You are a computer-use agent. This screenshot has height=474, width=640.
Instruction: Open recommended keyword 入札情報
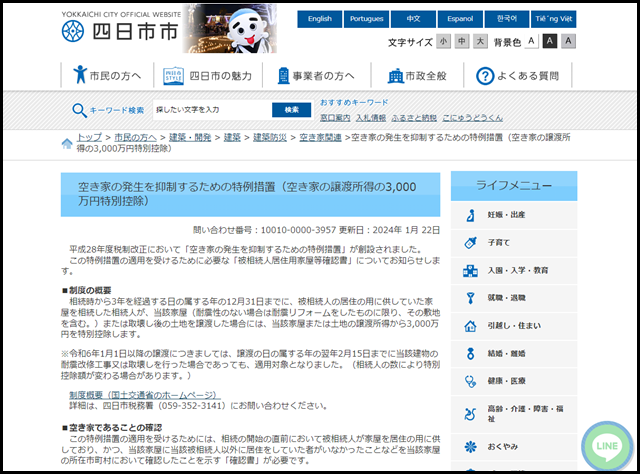[371, 118]
